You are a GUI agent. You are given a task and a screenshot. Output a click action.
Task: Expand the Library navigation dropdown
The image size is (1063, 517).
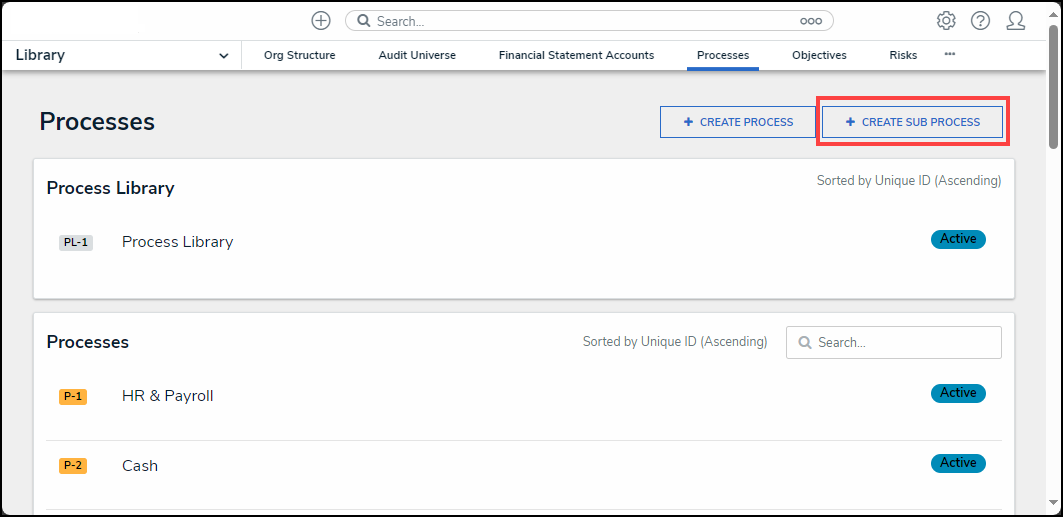point(223,56)
